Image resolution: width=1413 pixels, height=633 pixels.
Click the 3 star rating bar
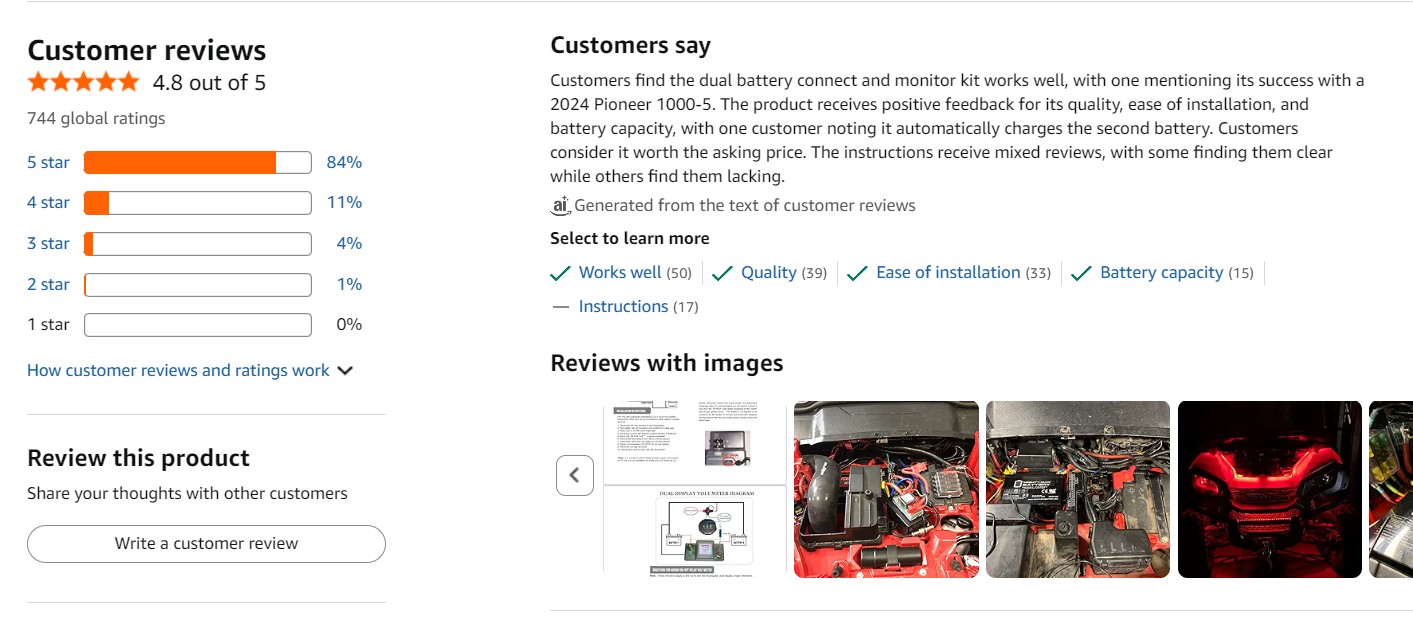pyautogui.click(x=197, y=244)
